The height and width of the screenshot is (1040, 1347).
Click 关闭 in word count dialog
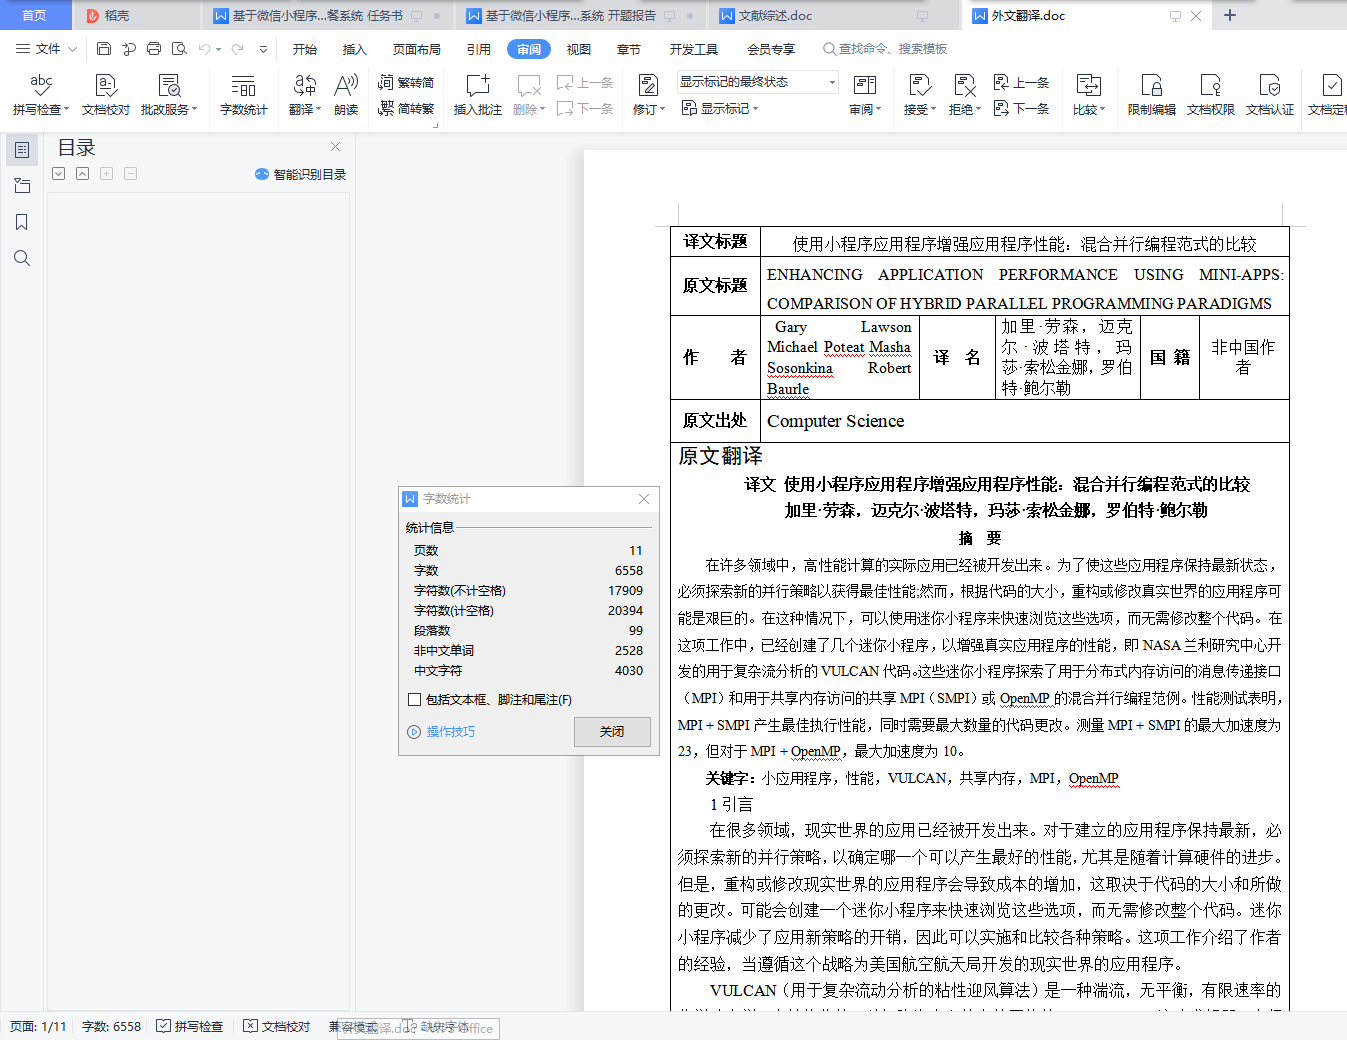[x=612, y=732]
